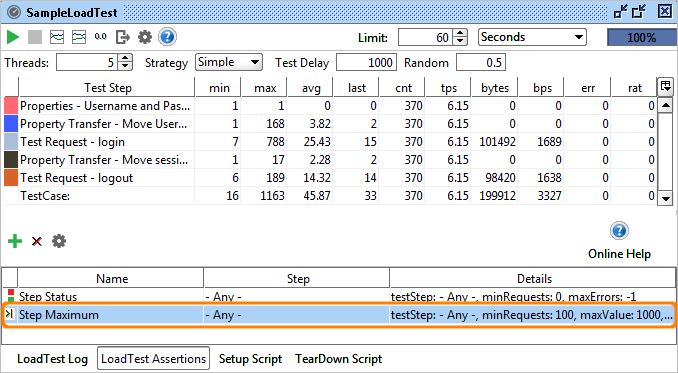Remove selected assertion with red X
Viewport: 678px width, 373px height.
tap(37, 241)
